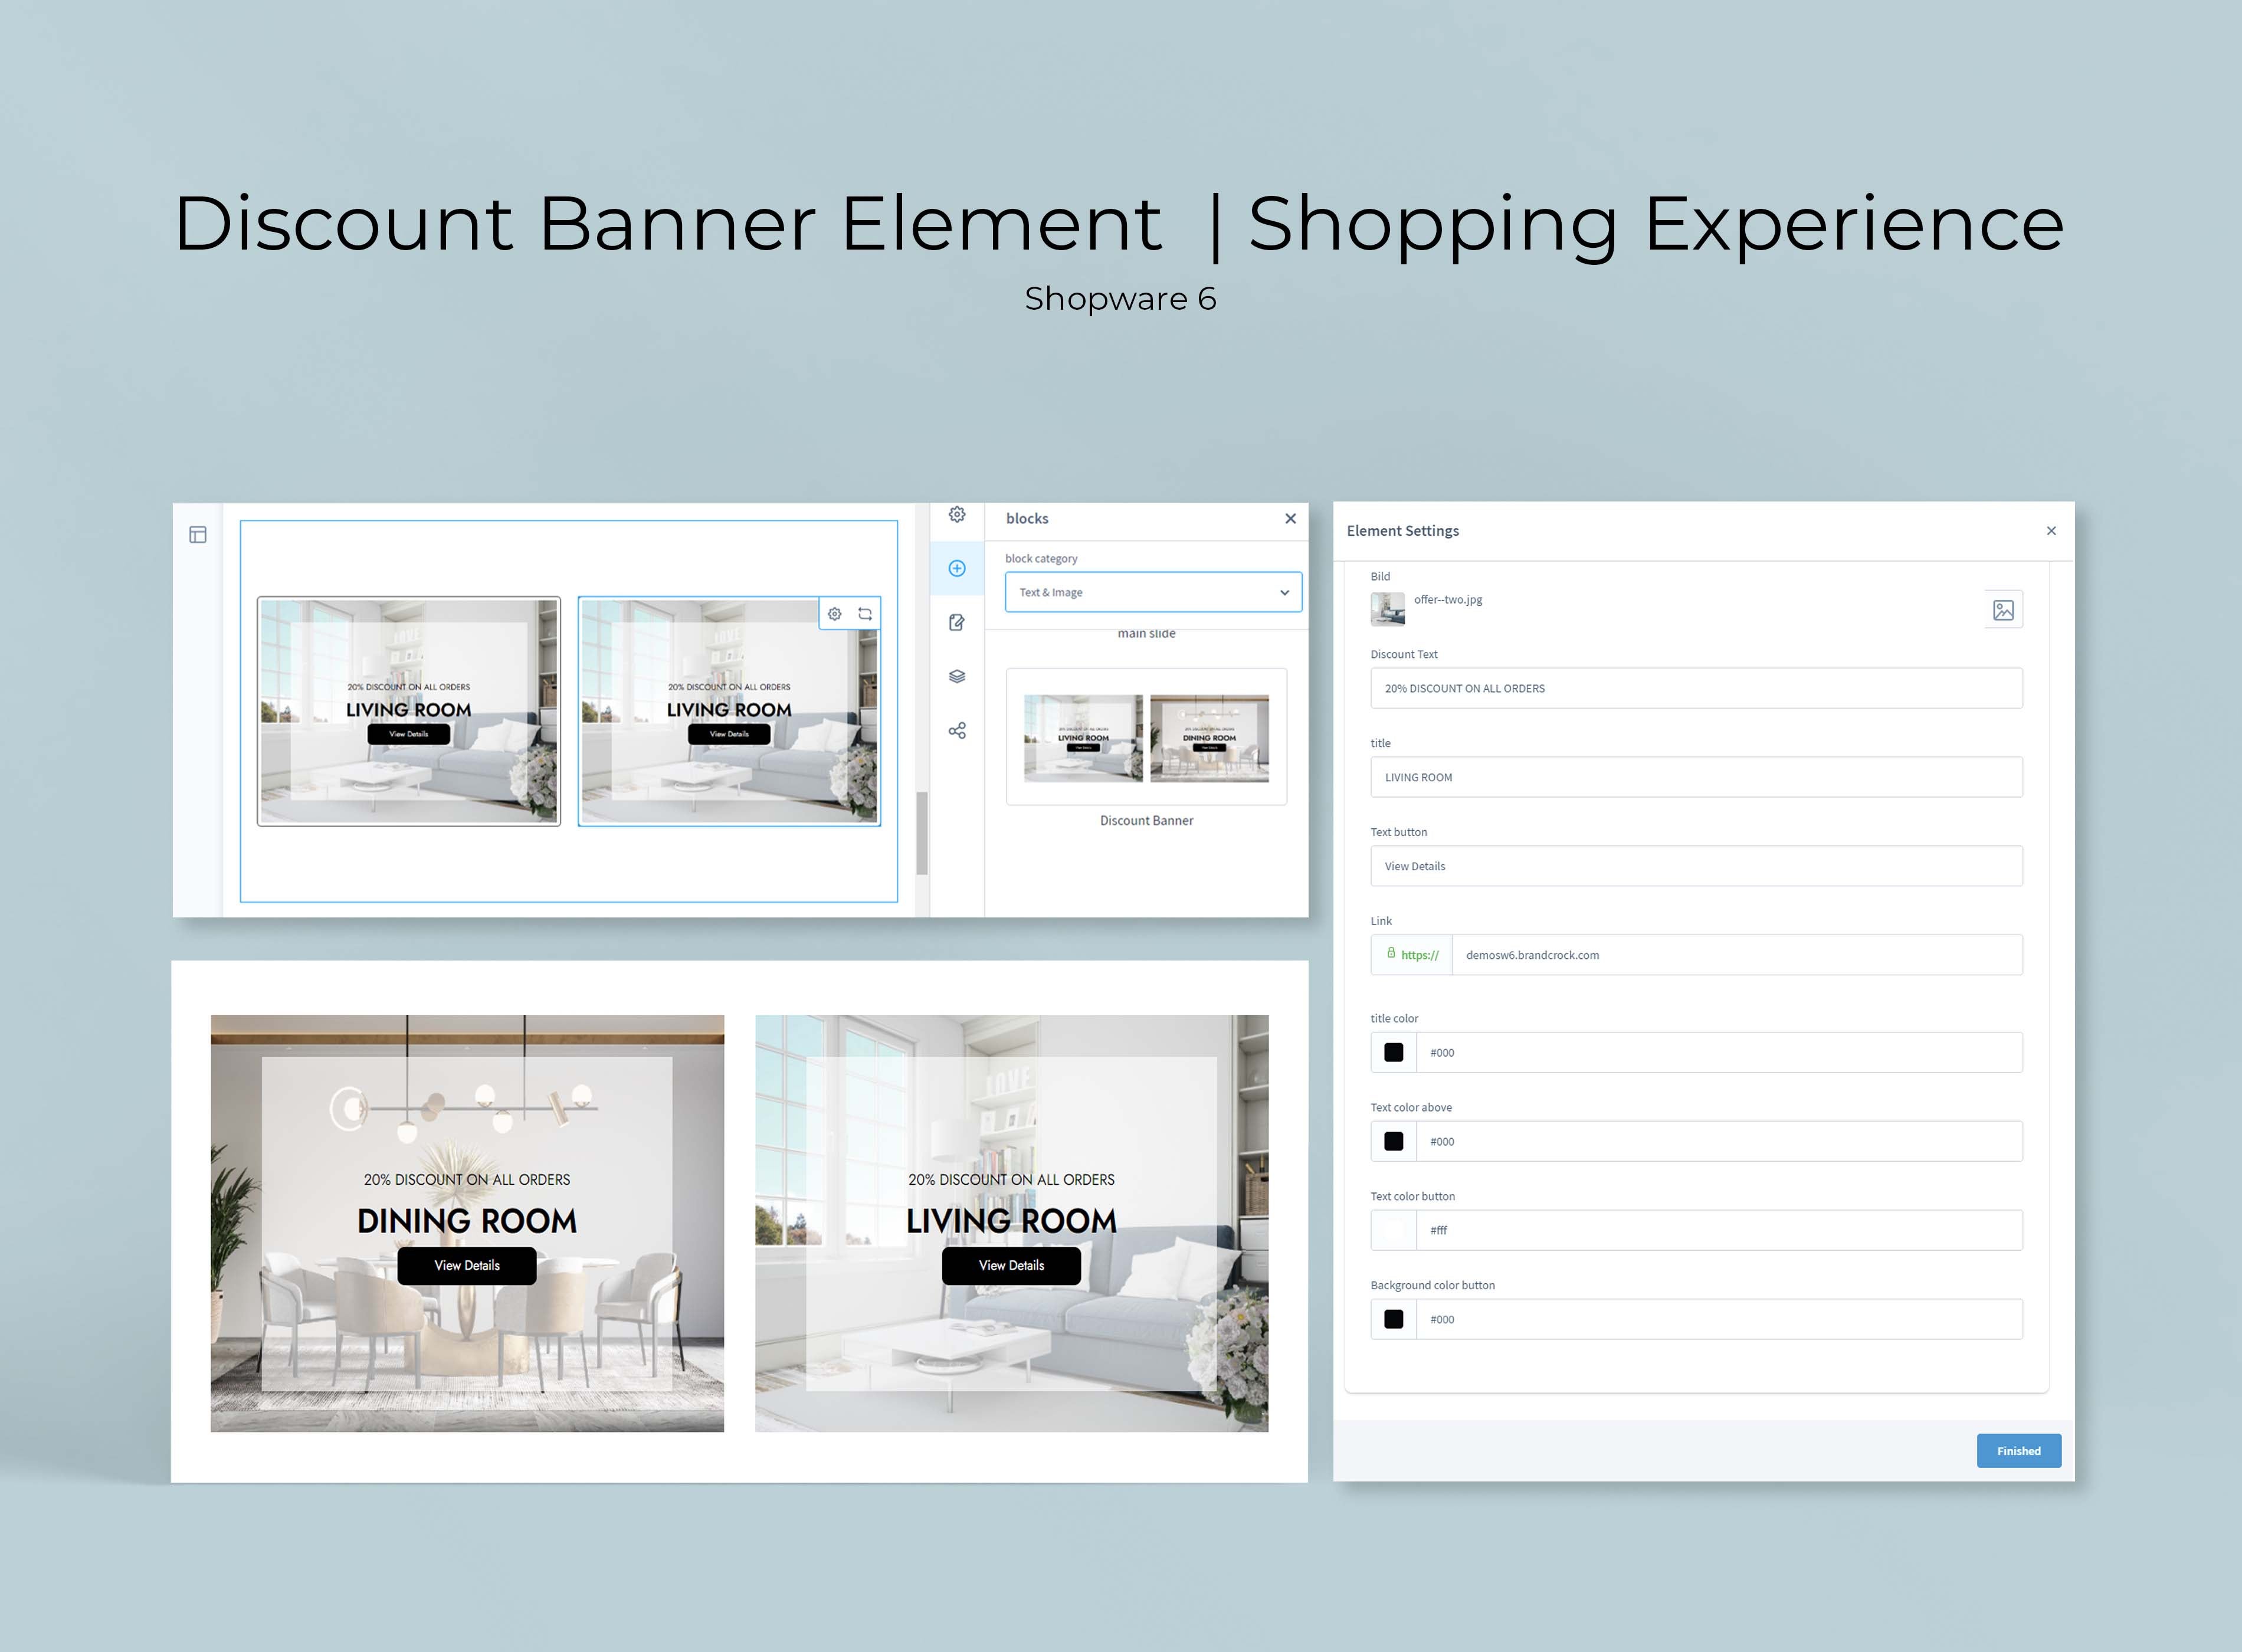This screenshot has height=1652, width=2242.
Task: Click the Background color button hex field
Action: click(1719, 1319)
